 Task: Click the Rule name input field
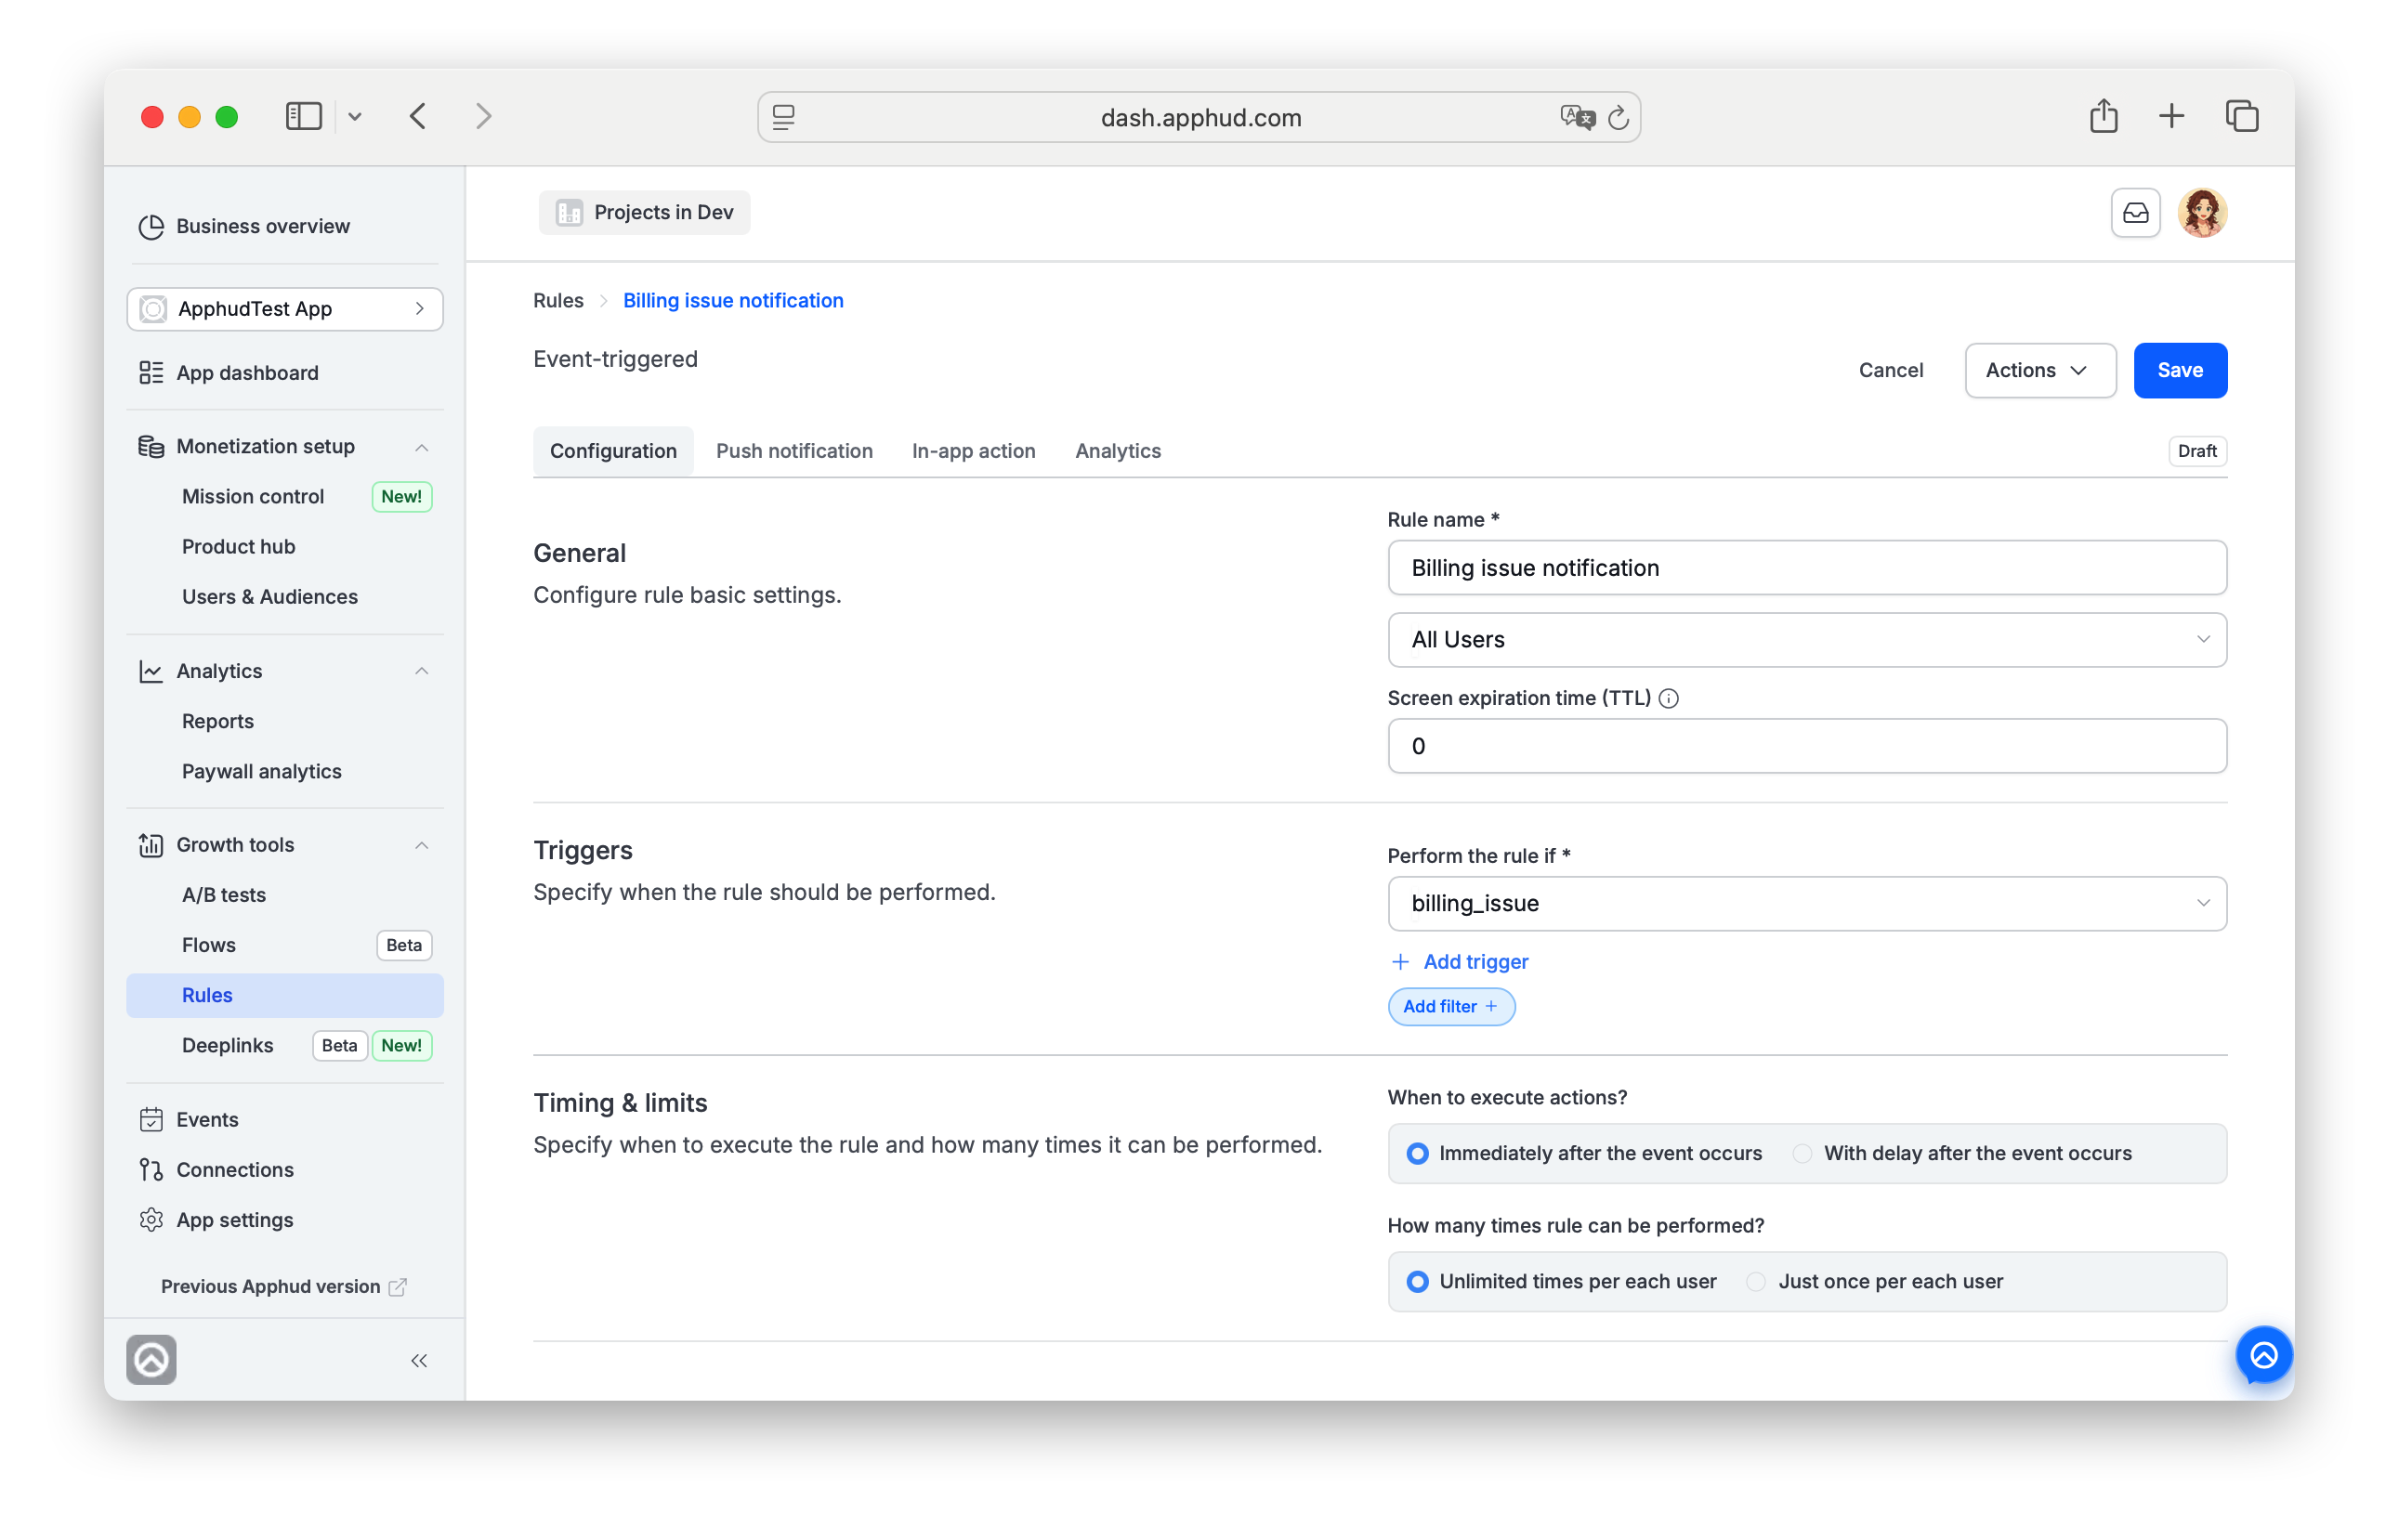pyautogui.click(x=1806, y=568)
